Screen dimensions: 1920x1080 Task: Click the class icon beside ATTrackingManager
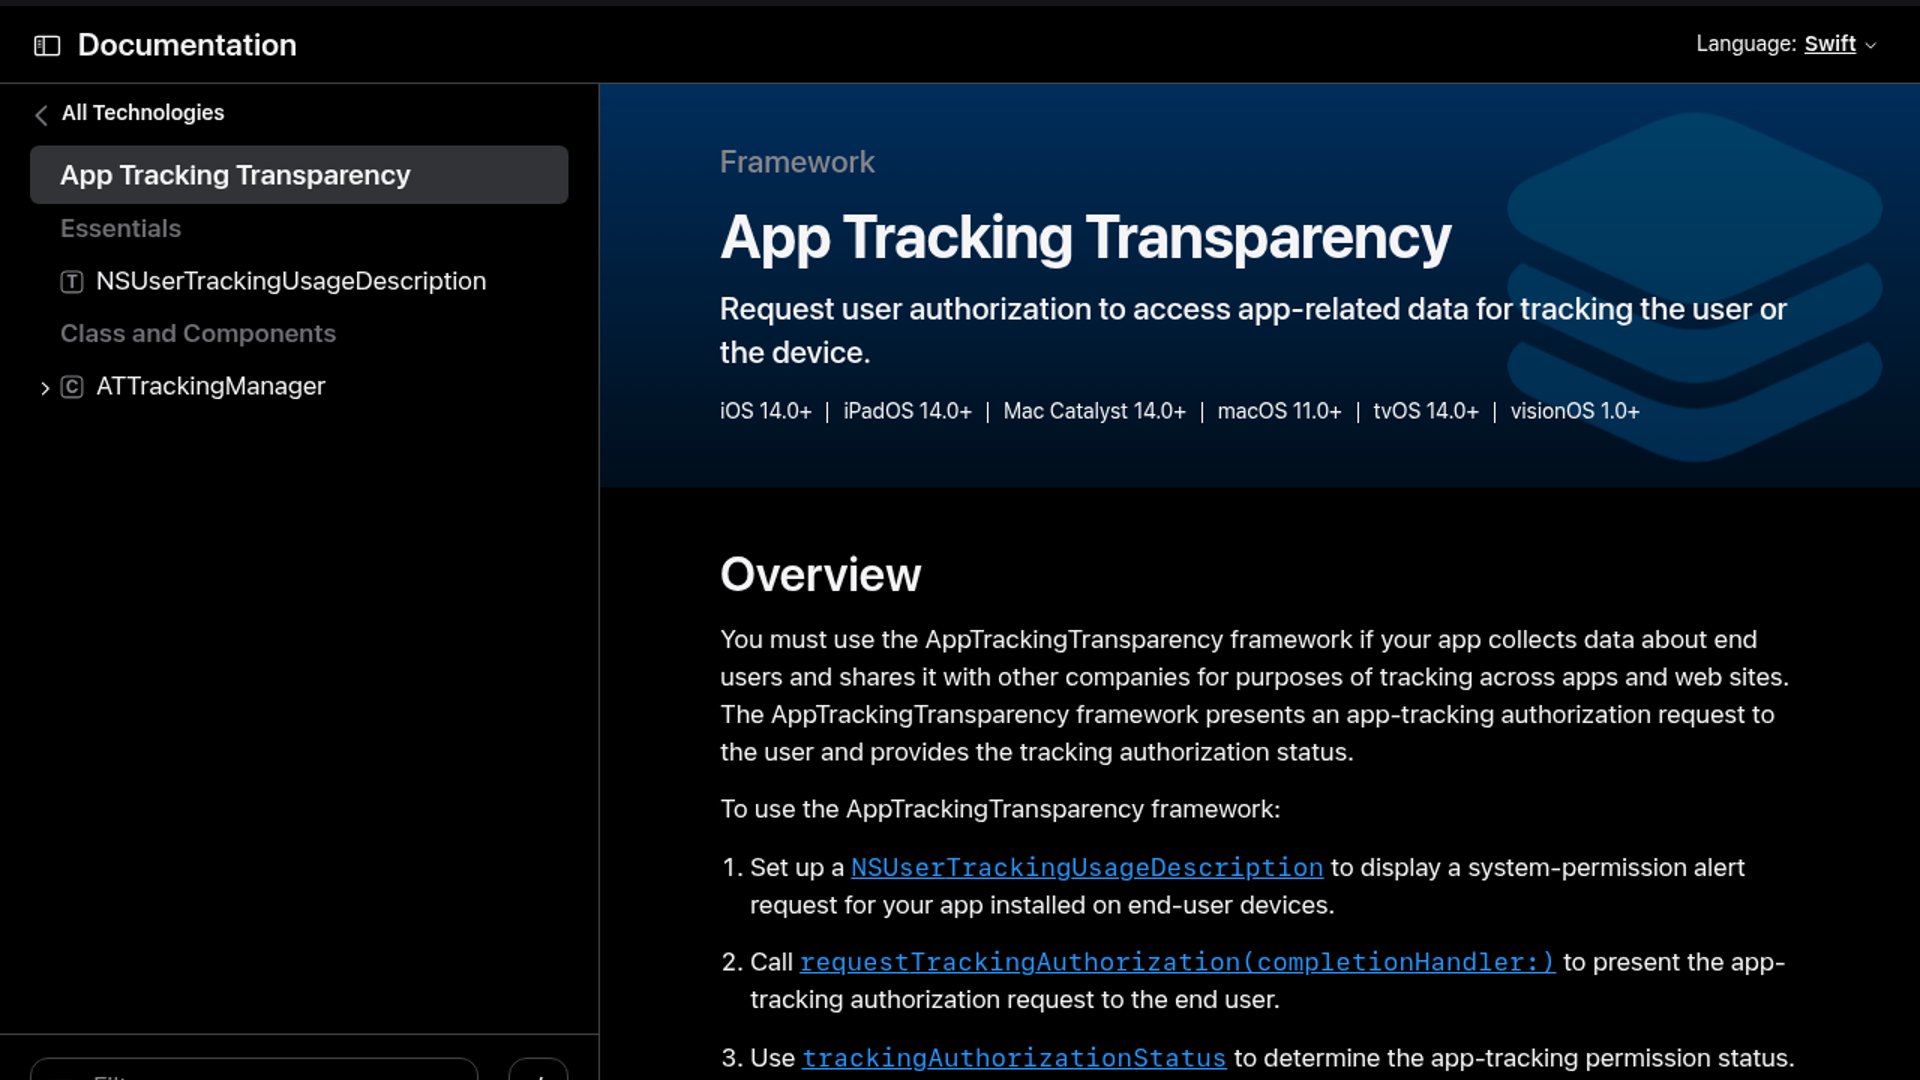72,387
